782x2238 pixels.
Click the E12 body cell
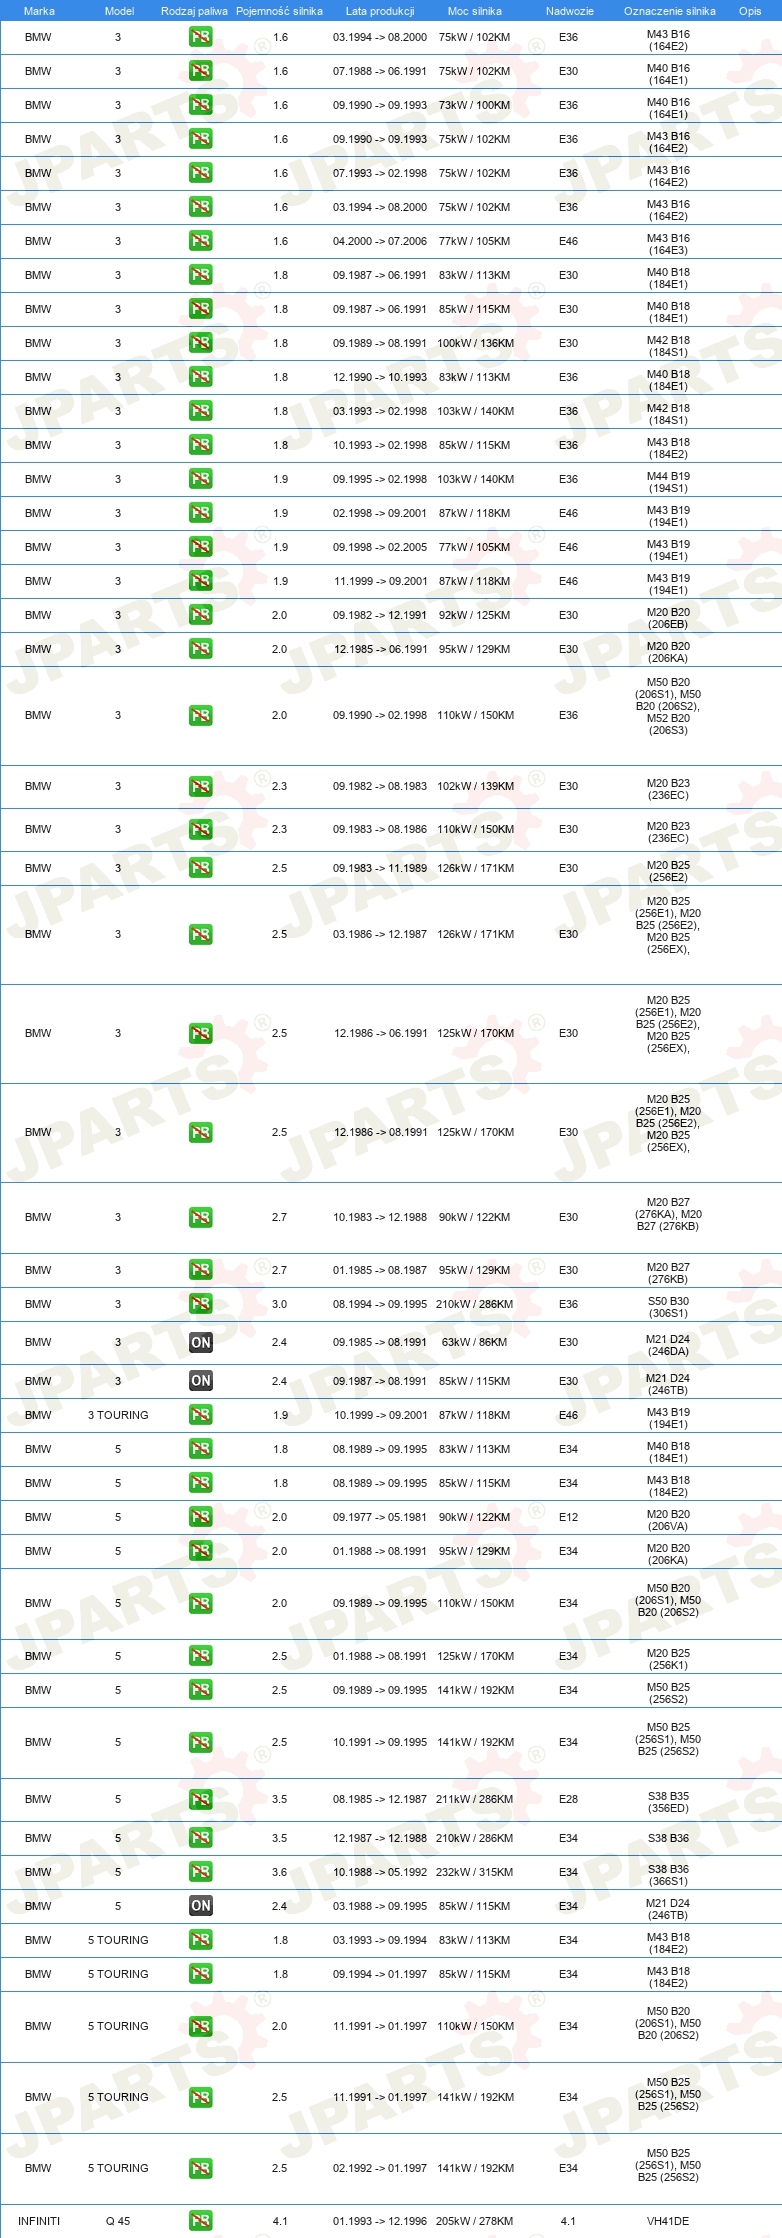click(x=568, y=1517)
